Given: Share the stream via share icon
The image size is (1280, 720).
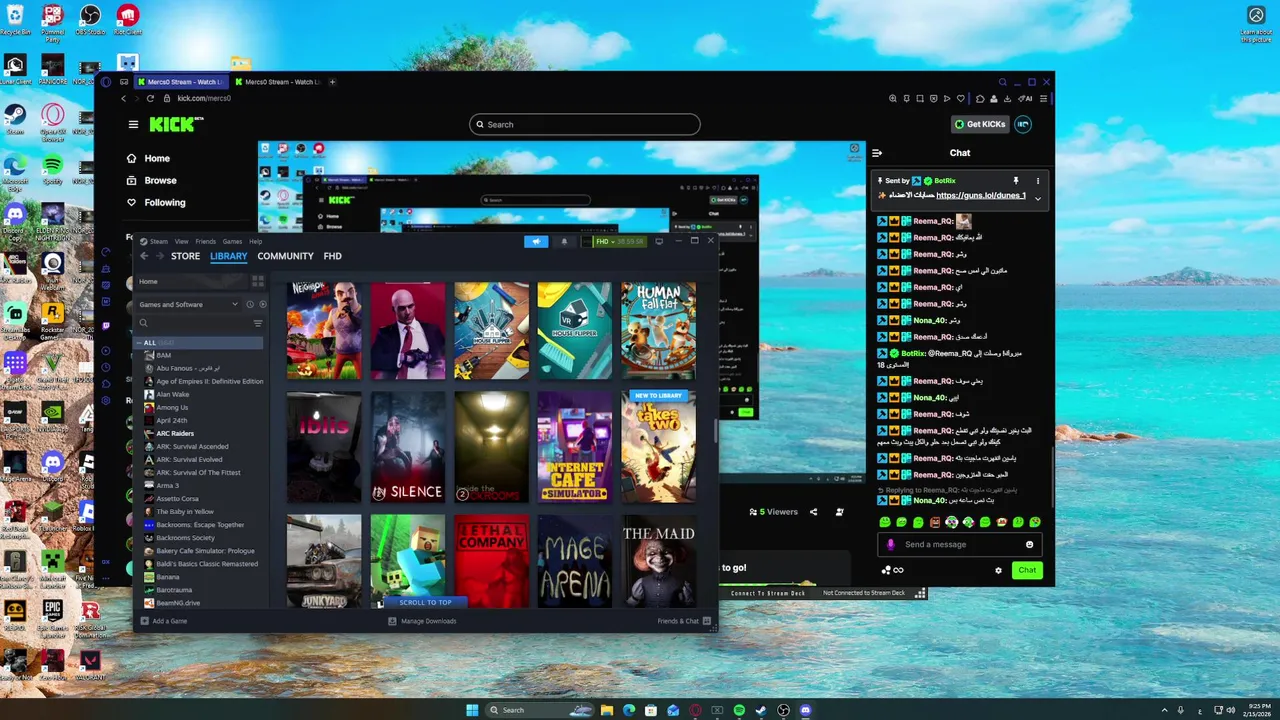Looking at the screenshot, I should pyautogui.click(x=813, y=512).
